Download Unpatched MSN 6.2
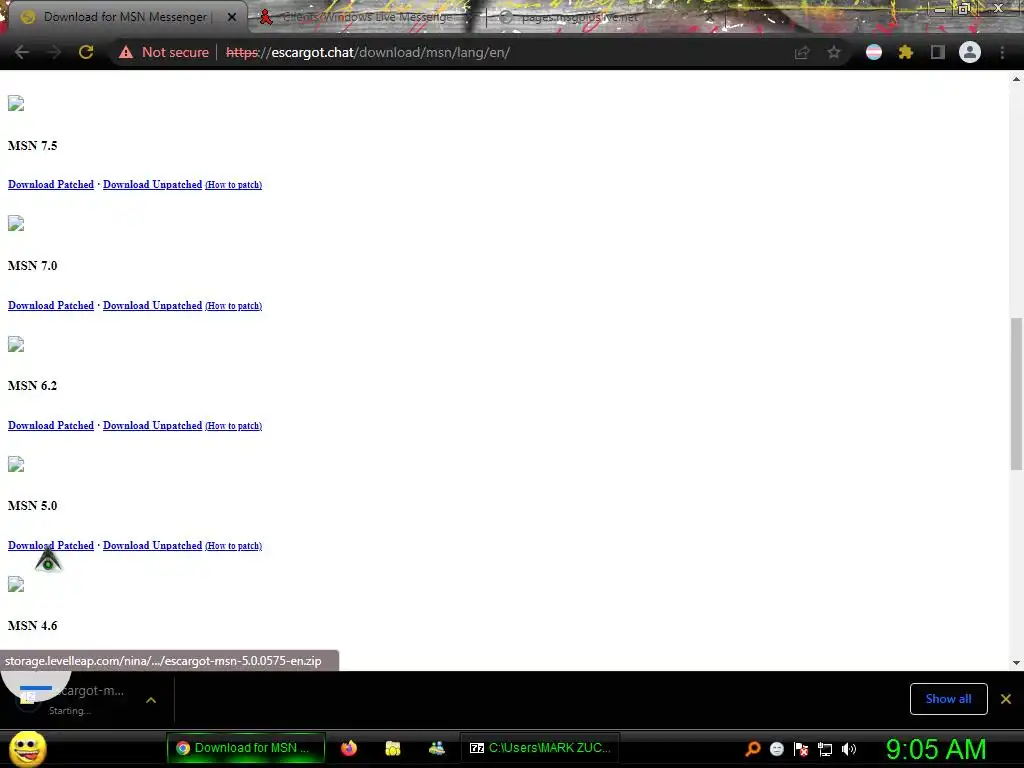The image size is (1024, 768). [152, 426]
